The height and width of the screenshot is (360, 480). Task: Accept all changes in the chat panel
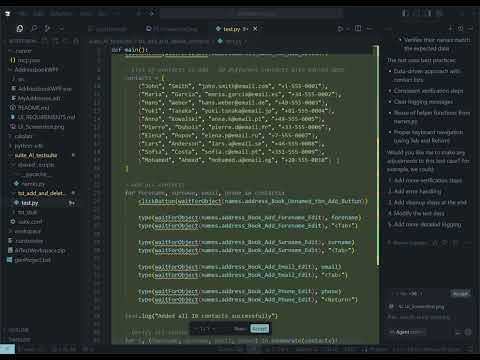[x=460, y=294]
